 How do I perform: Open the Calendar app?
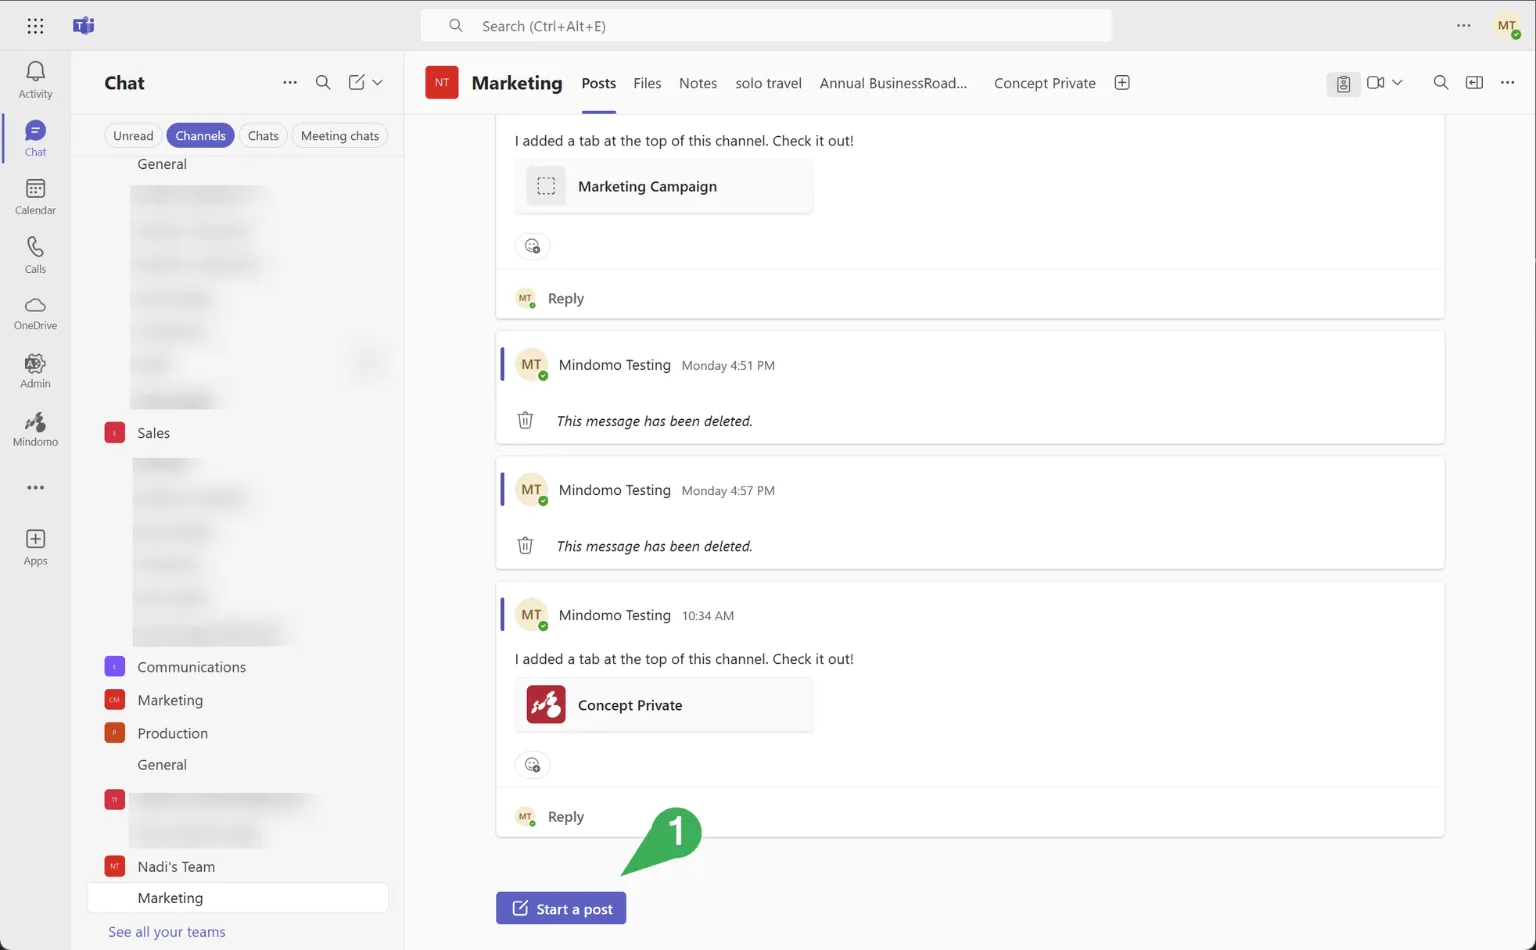pos(35,196)
